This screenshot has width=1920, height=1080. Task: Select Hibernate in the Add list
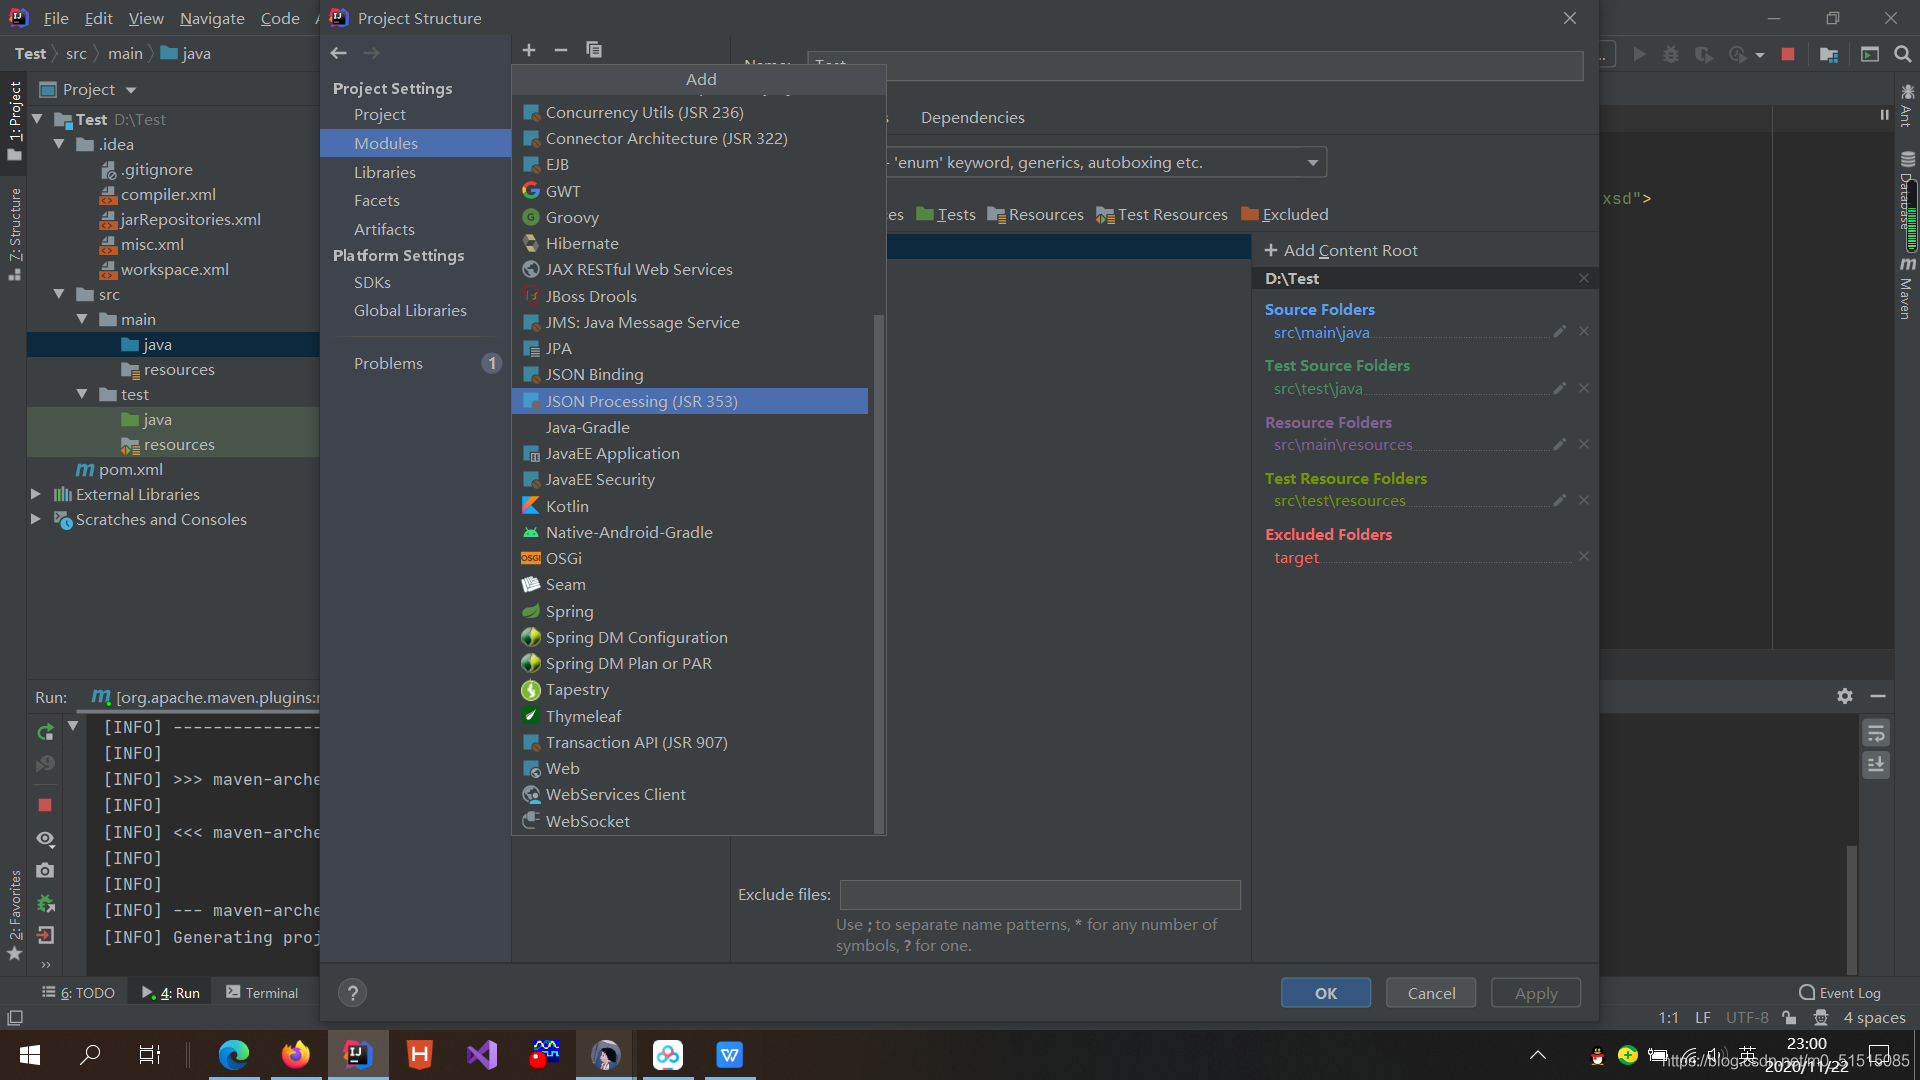[690, 243]
